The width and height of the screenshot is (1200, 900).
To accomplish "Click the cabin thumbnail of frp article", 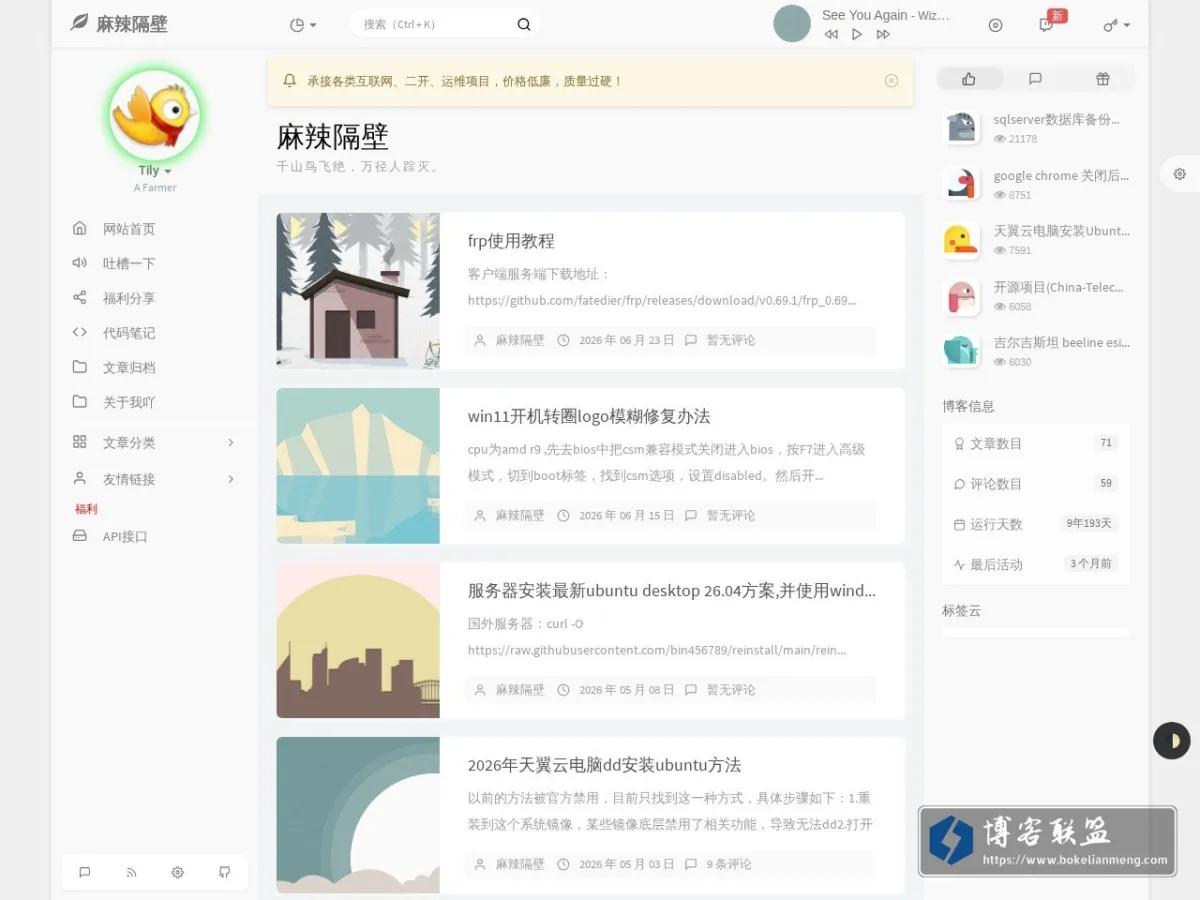I will click(358, 291).
